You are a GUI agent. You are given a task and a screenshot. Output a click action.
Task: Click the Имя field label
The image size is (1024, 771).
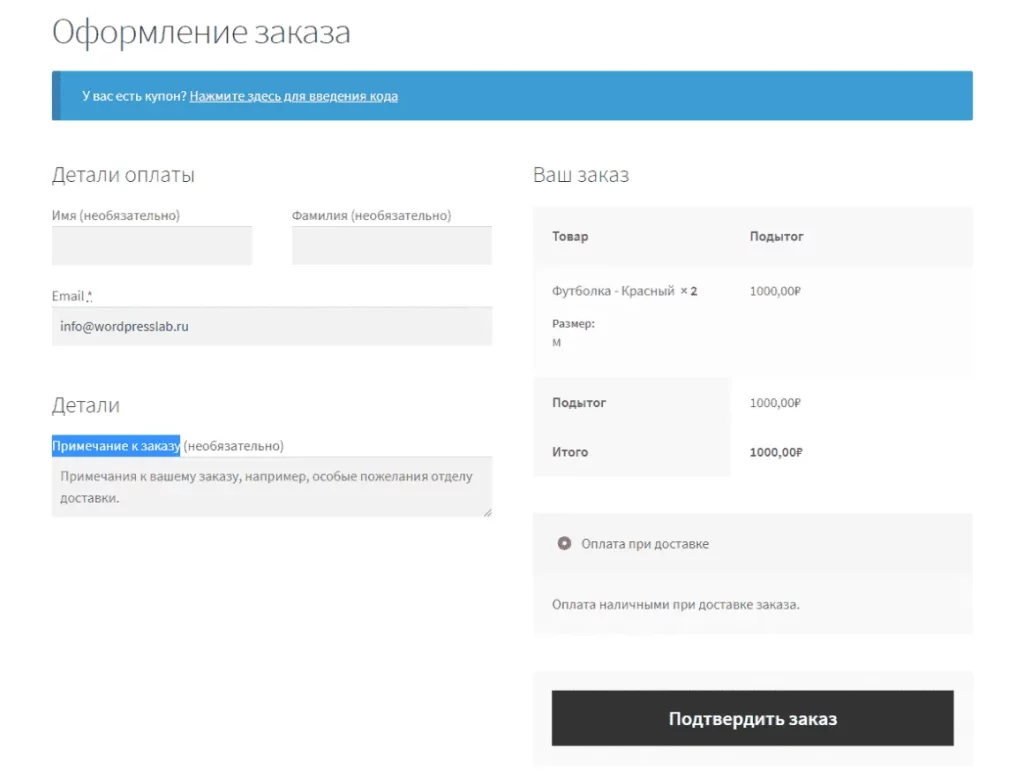coord(115,215)
